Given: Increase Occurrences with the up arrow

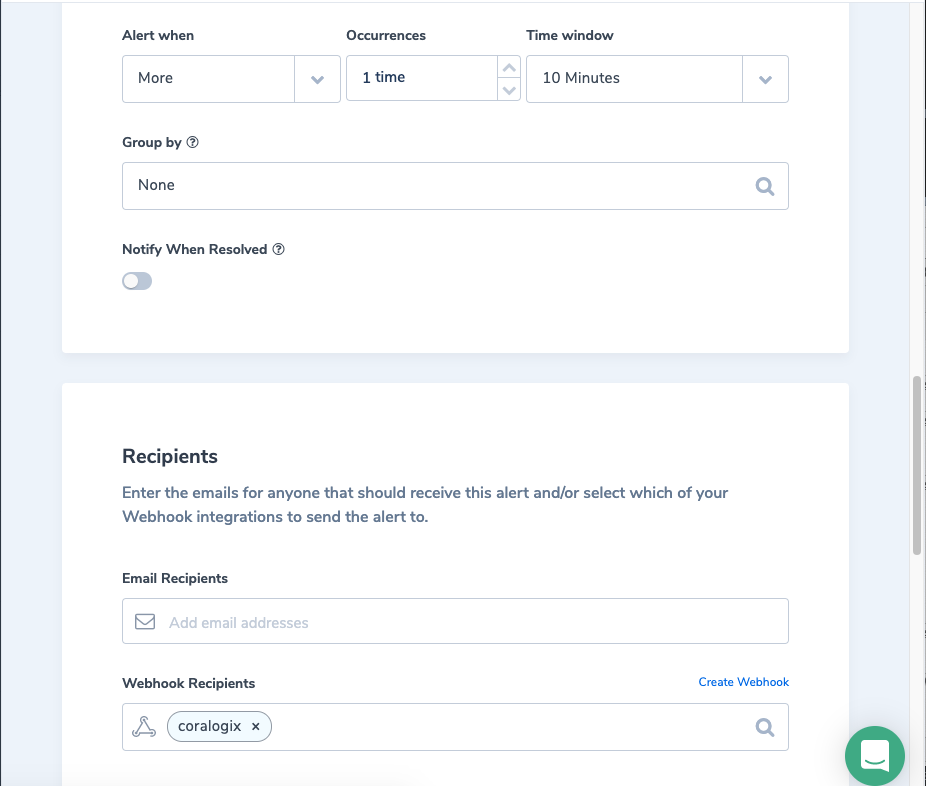Looking at the screenshot, I should click(x=509, y=68).
